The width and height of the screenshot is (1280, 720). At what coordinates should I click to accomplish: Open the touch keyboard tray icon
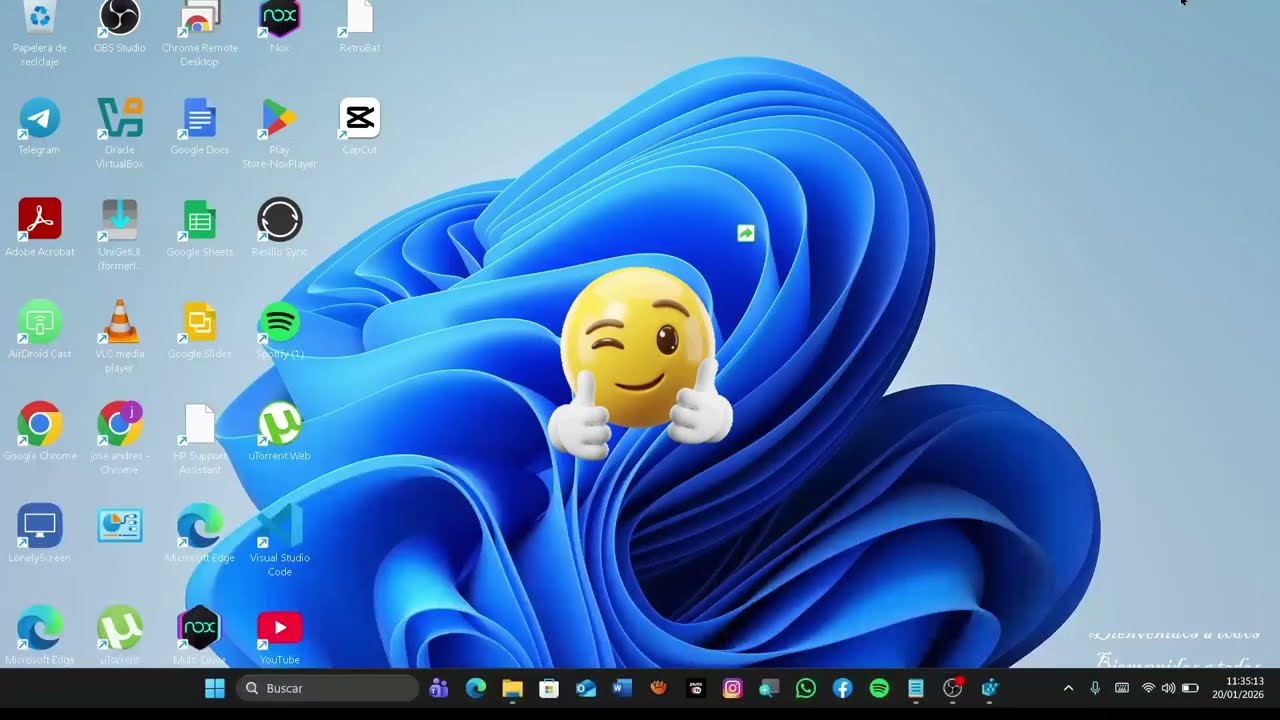[x=1122, y=688]
